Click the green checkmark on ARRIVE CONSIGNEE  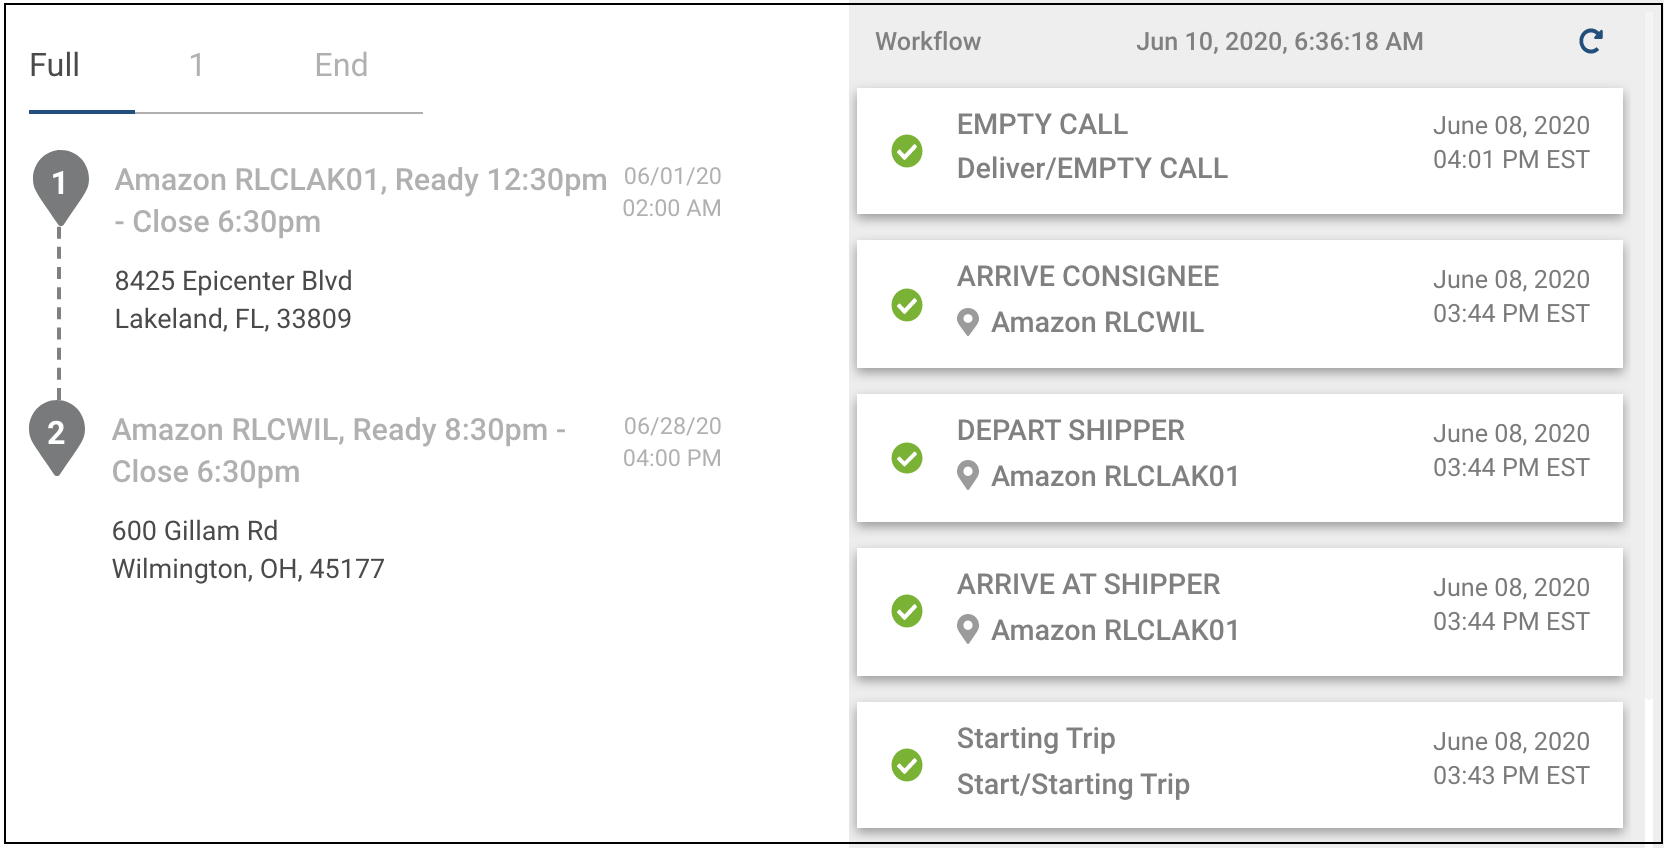tap(906, 305)
